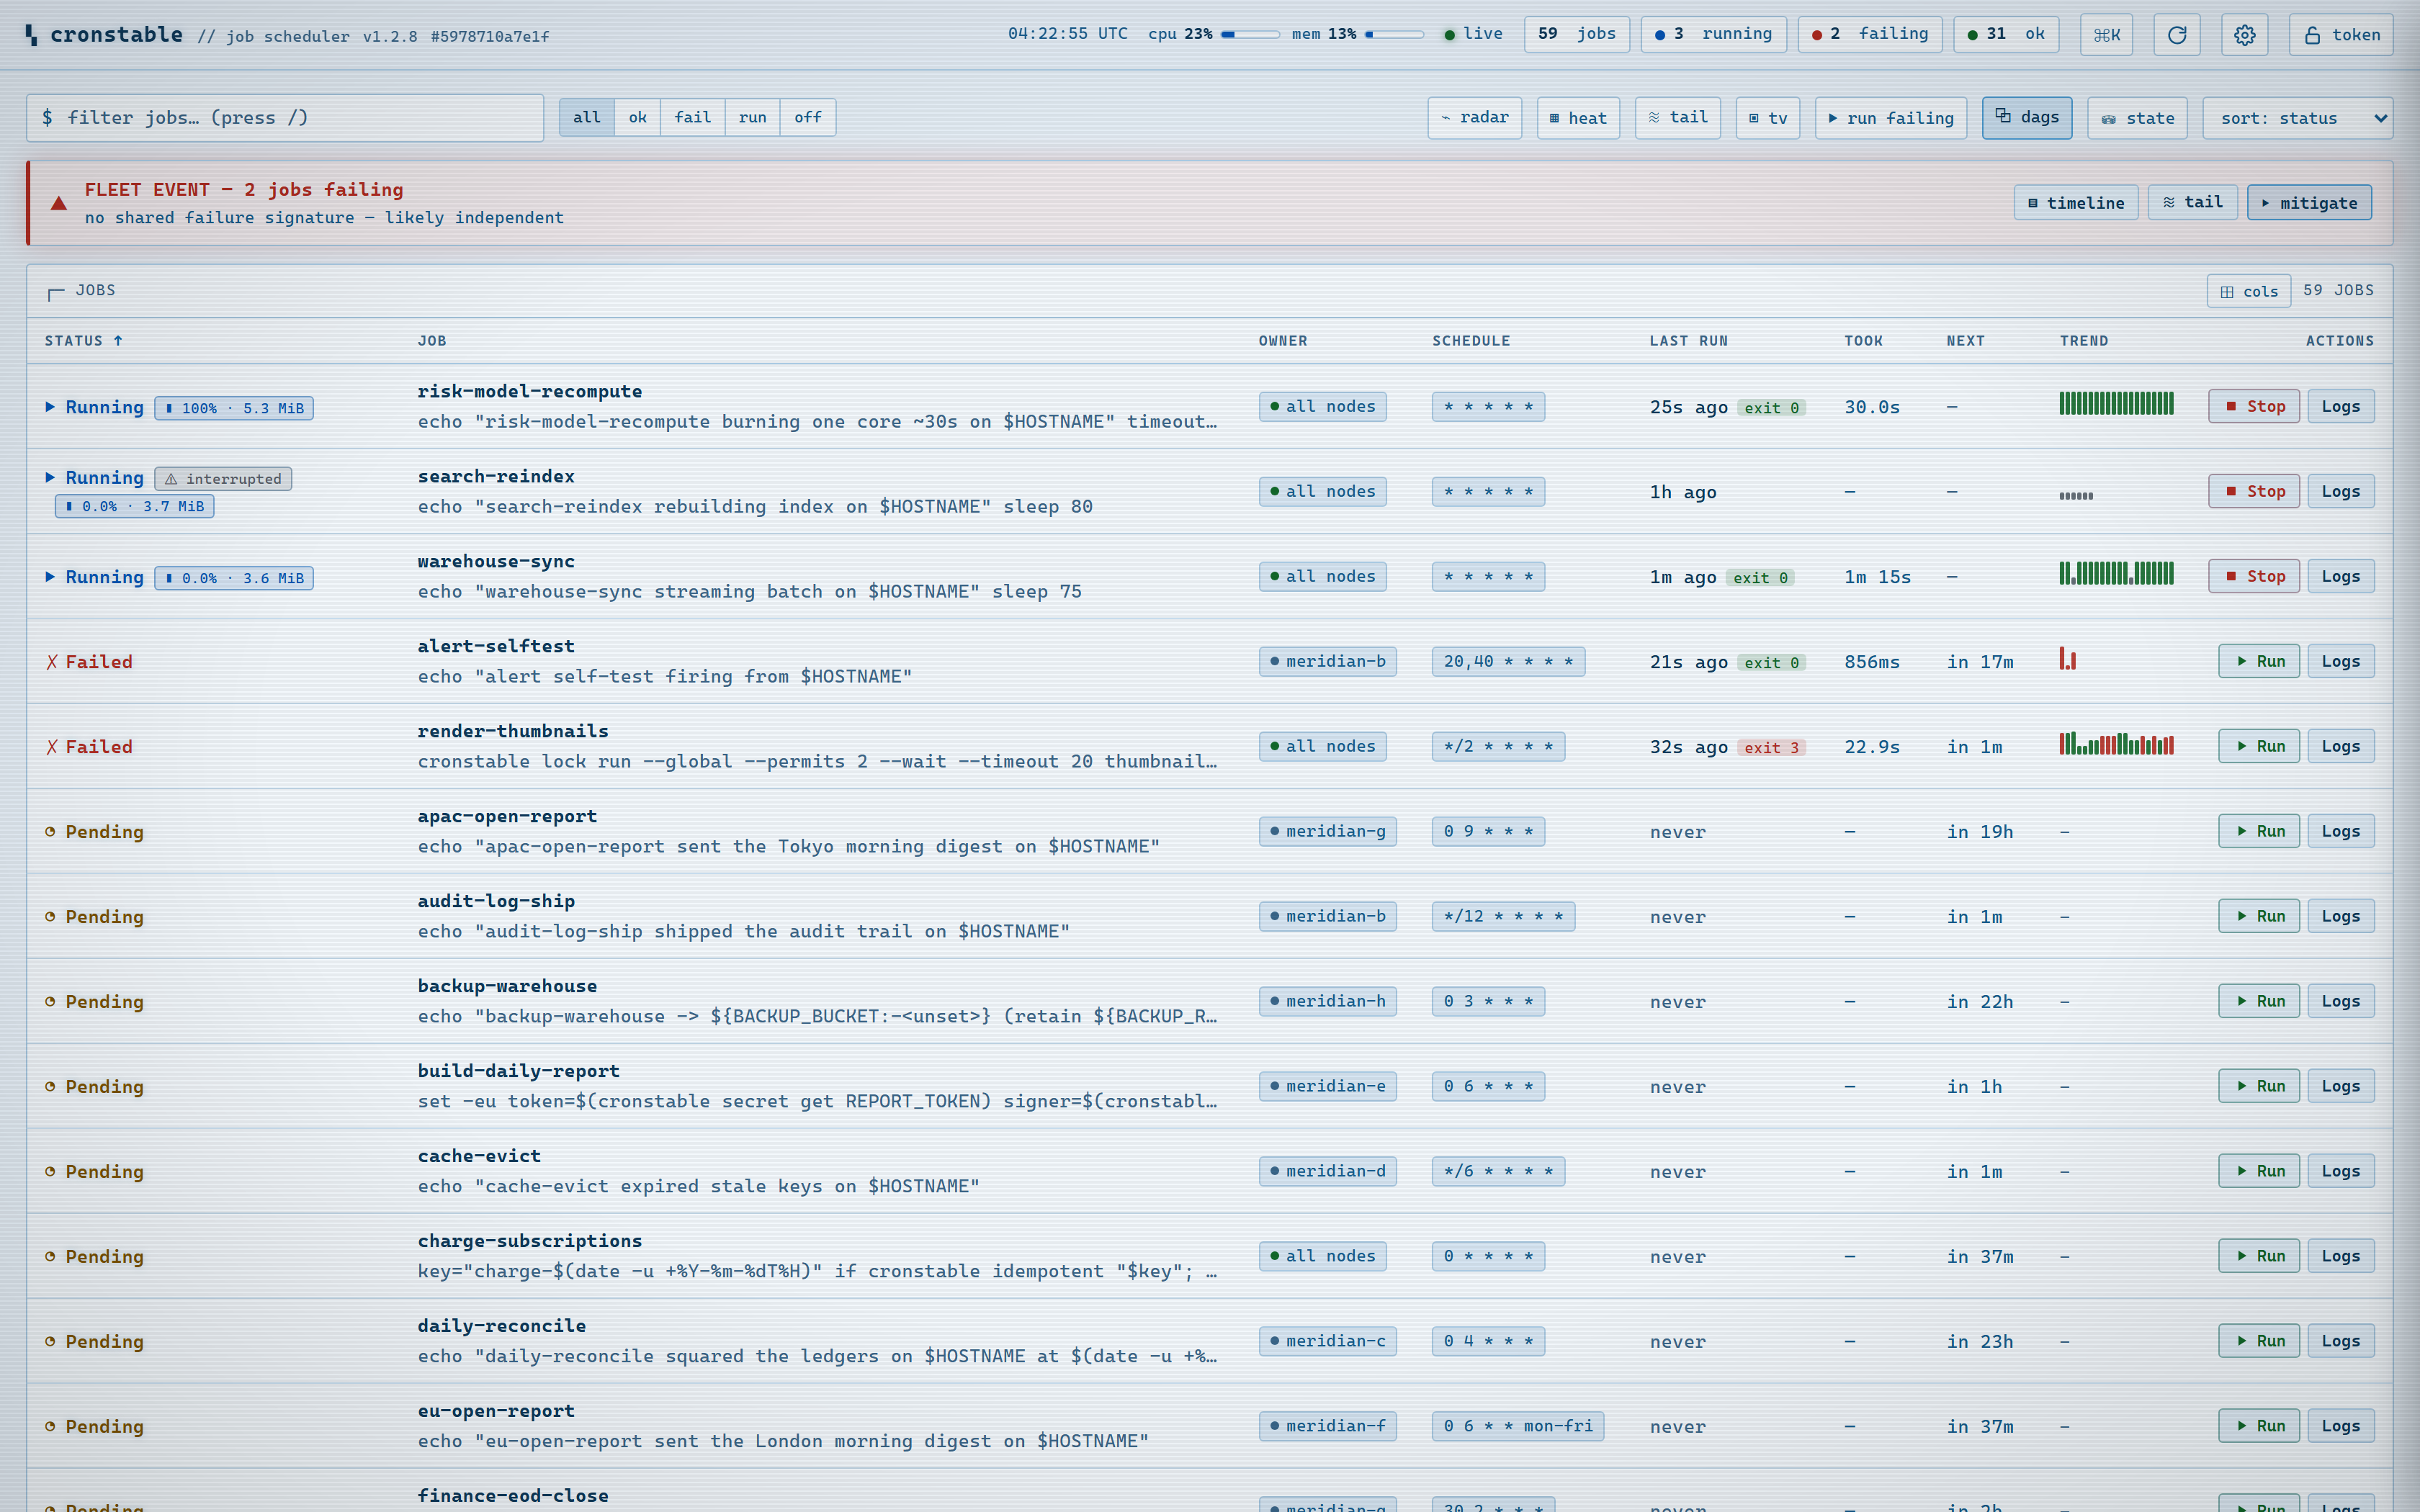Sort by STATUS column header
The image size is (2420, 1512).
[83, 341]
